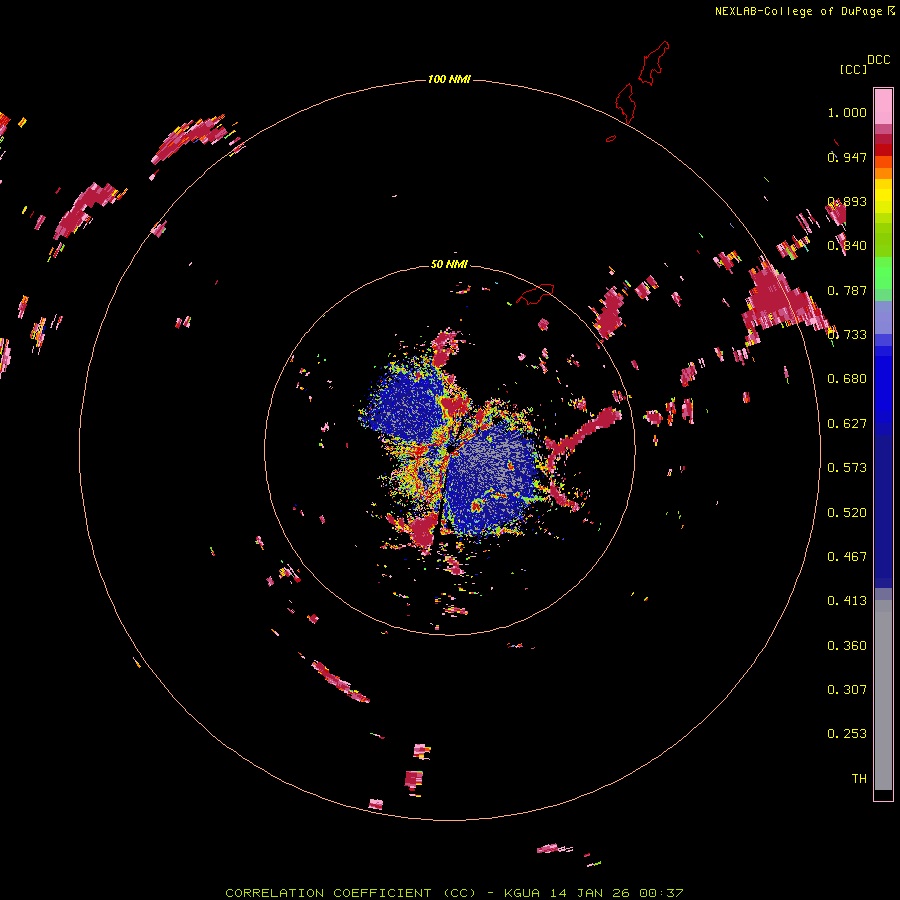Click the 0.787 color scale value

(847, 290)
